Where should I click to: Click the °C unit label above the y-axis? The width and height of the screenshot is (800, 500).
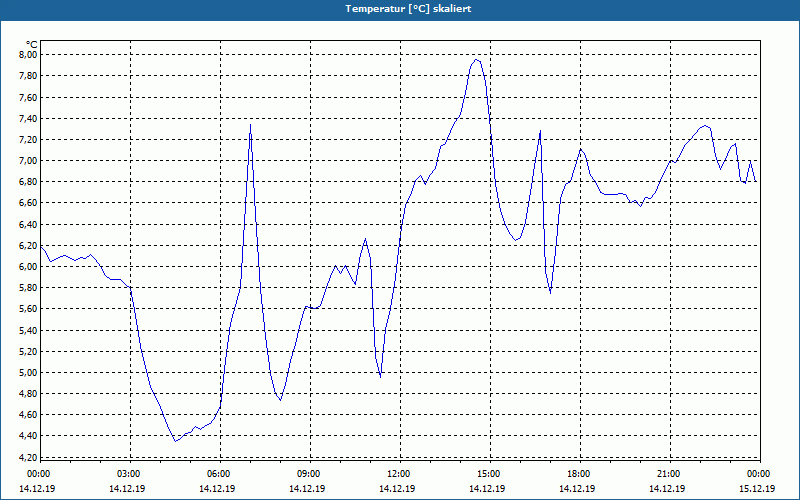[32, 45]
